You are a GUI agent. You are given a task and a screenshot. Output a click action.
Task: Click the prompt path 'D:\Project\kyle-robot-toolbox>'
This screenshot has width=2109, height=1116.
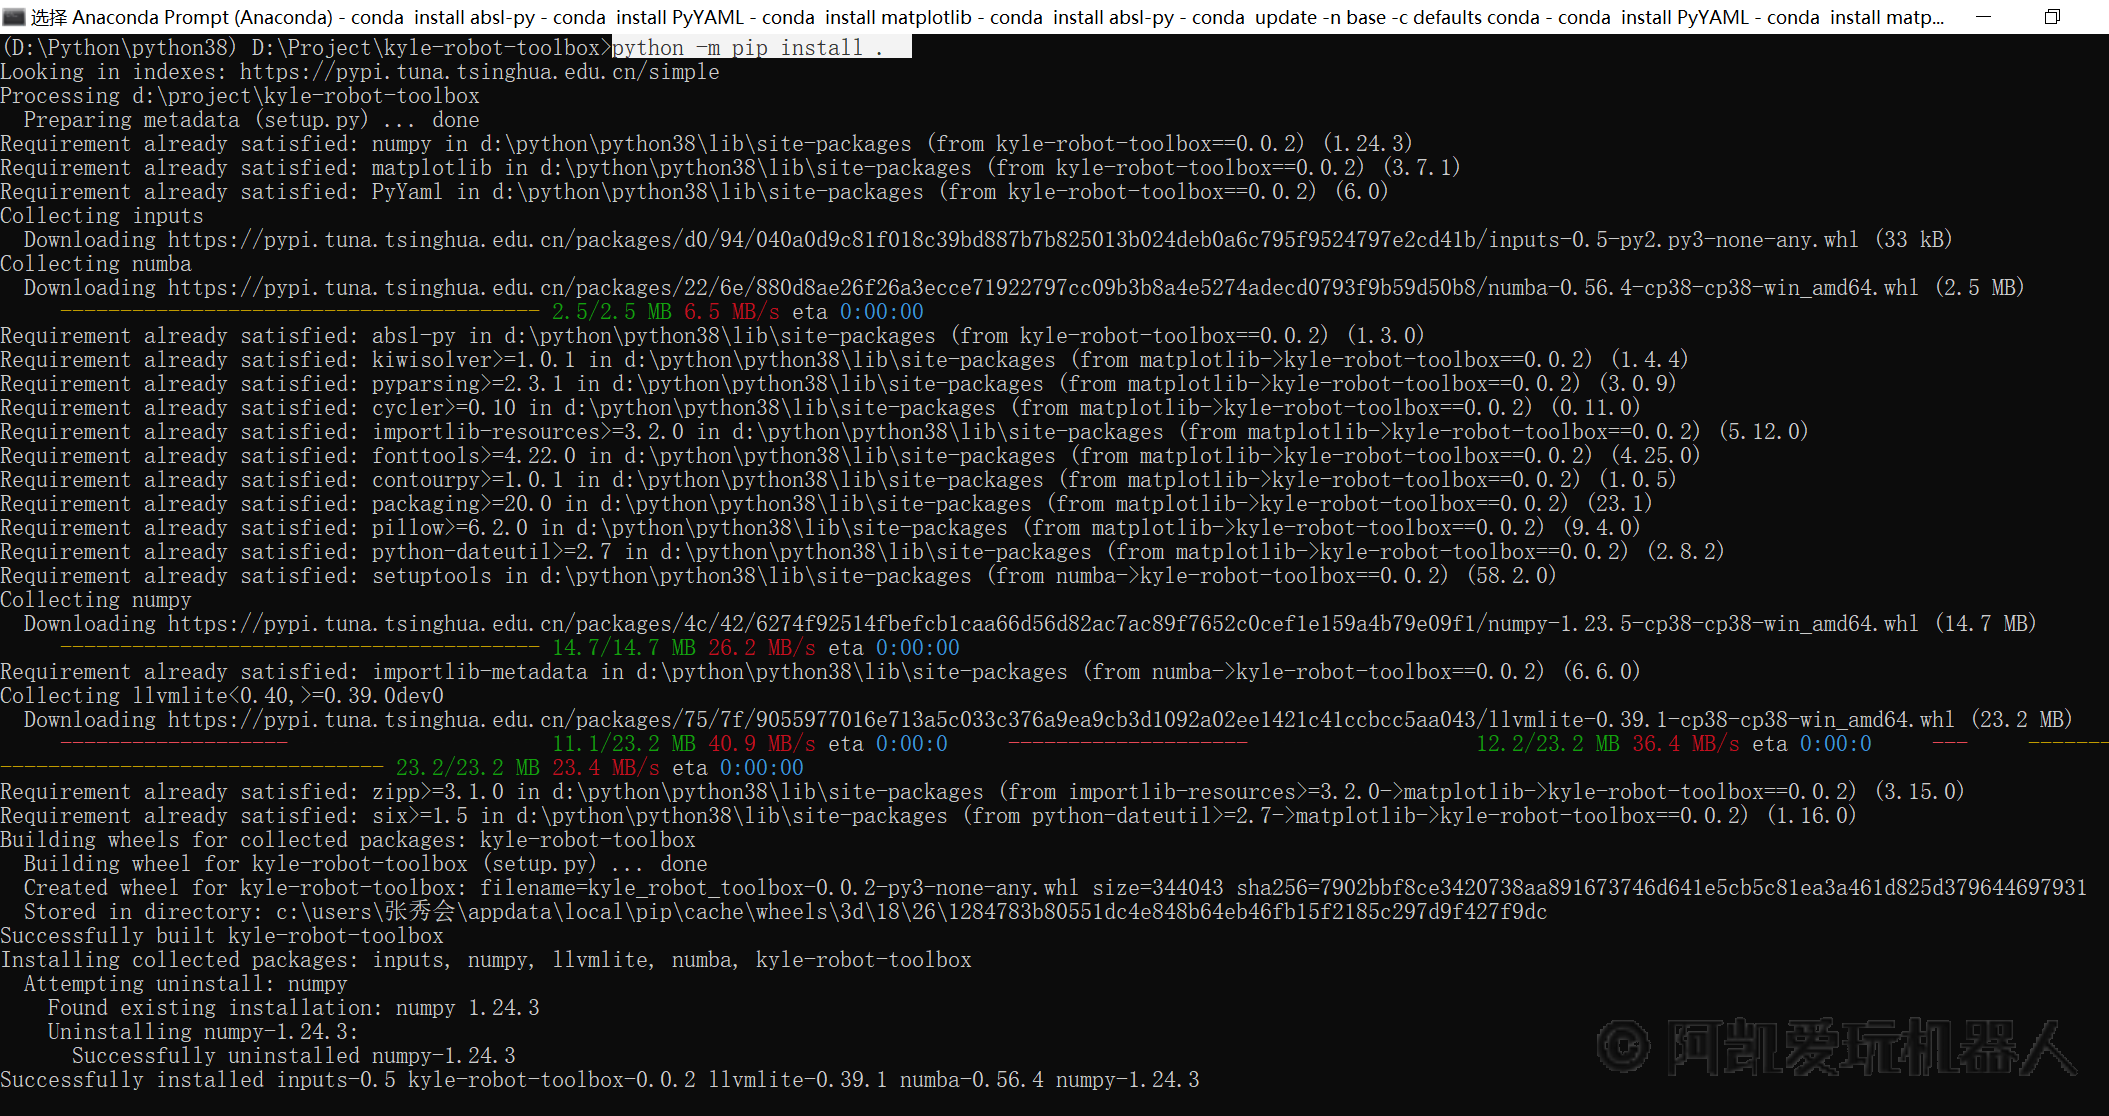point(431,47)
